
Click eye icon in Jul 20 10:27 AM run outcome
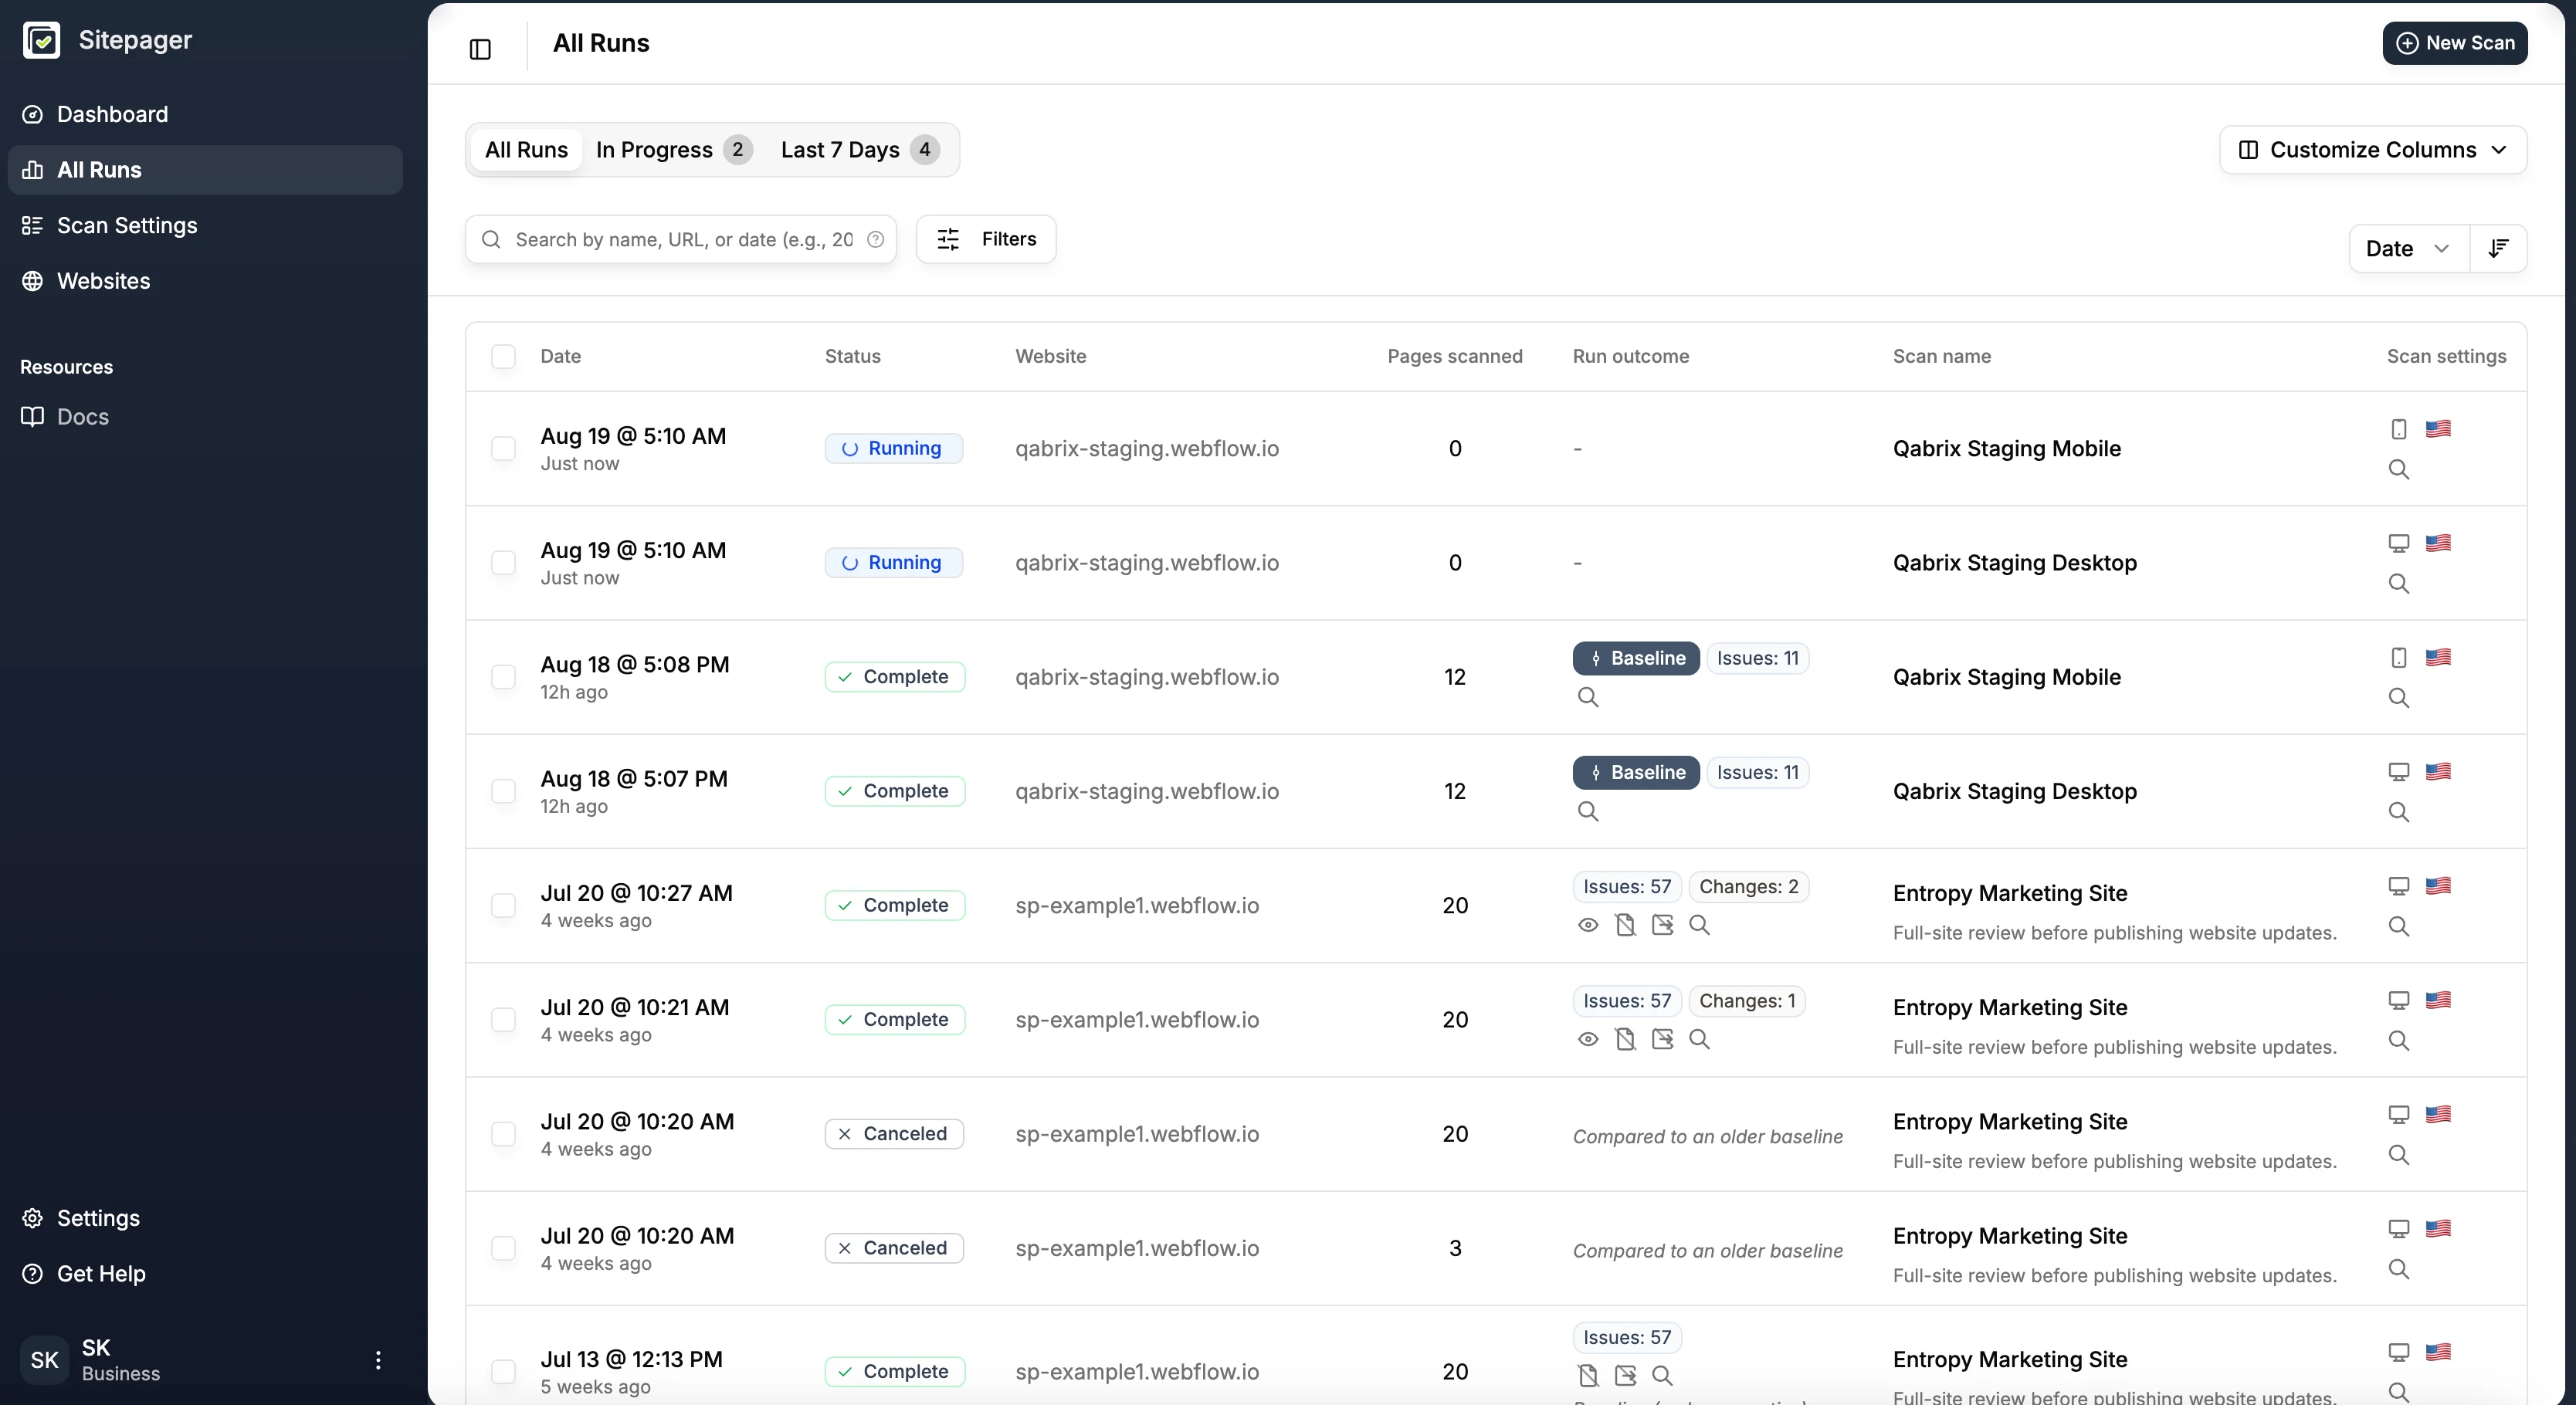[1588, 925]
